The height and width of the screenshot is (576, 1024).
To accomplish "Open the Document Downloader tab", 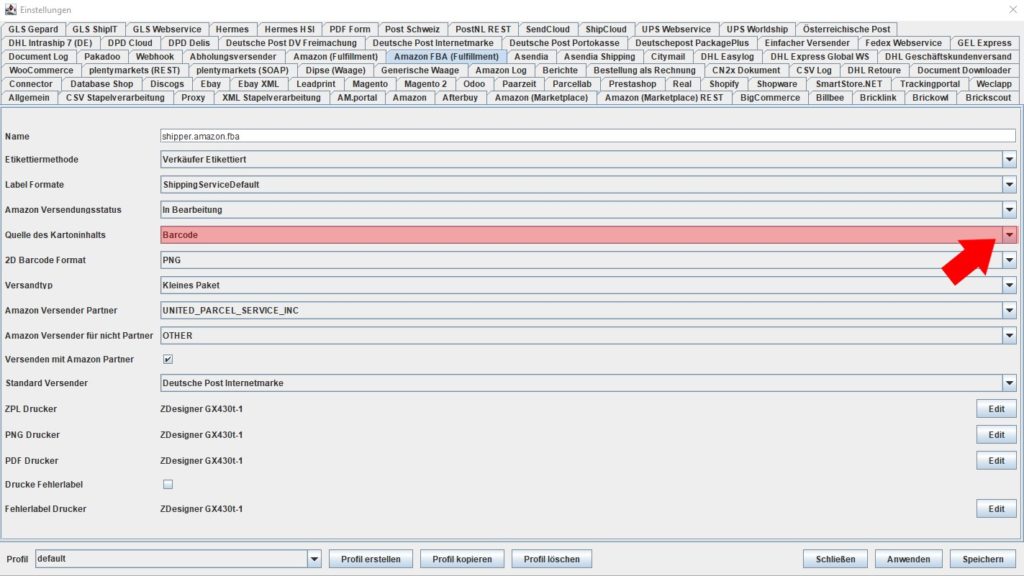I will click(963, 71).
